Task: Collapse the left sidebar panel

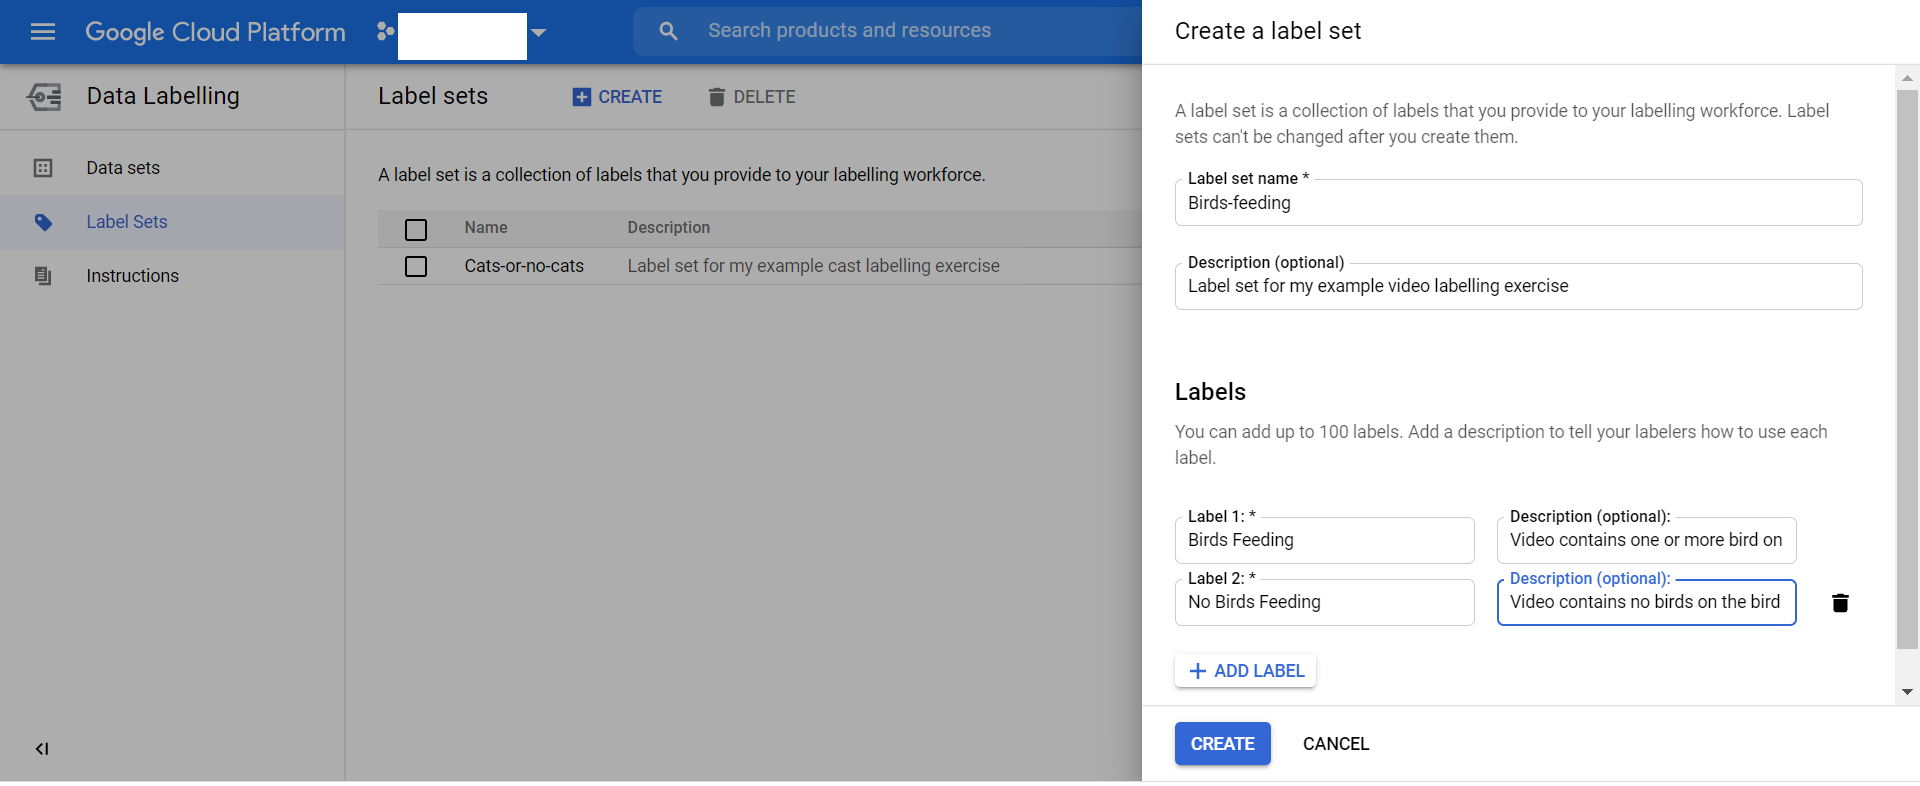Action: [x=42, y=749]
